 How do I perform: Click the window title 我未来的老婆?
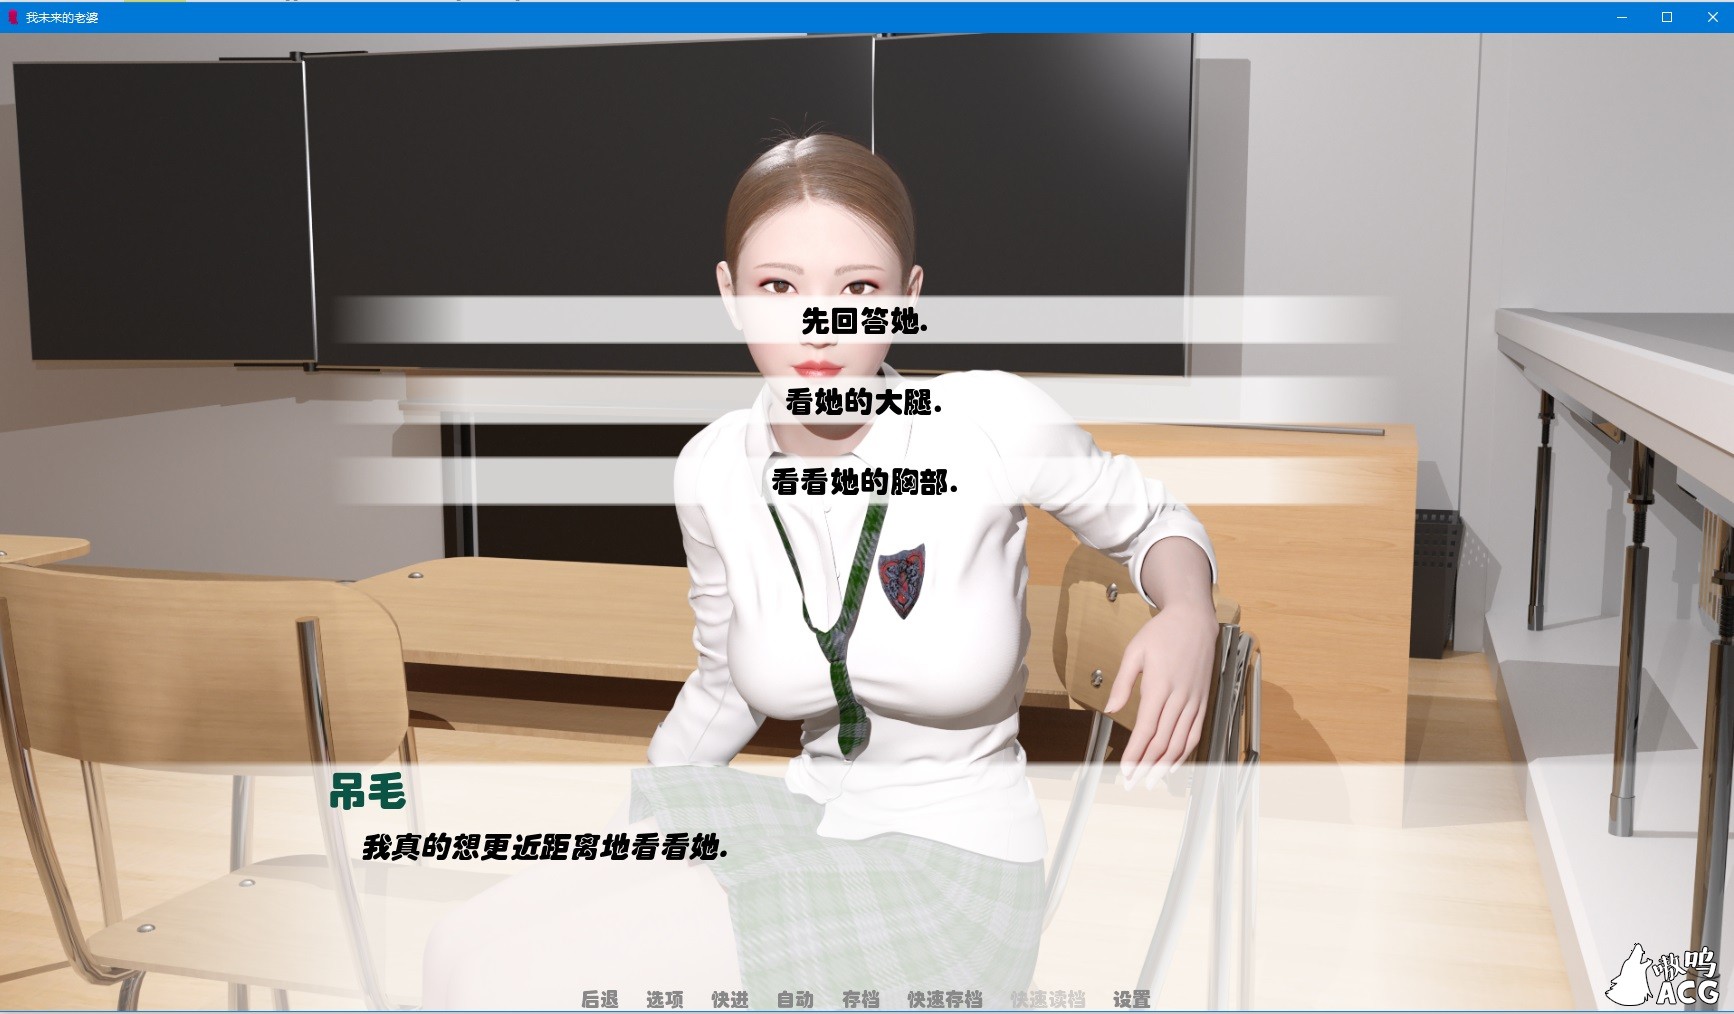pos(62,18)
